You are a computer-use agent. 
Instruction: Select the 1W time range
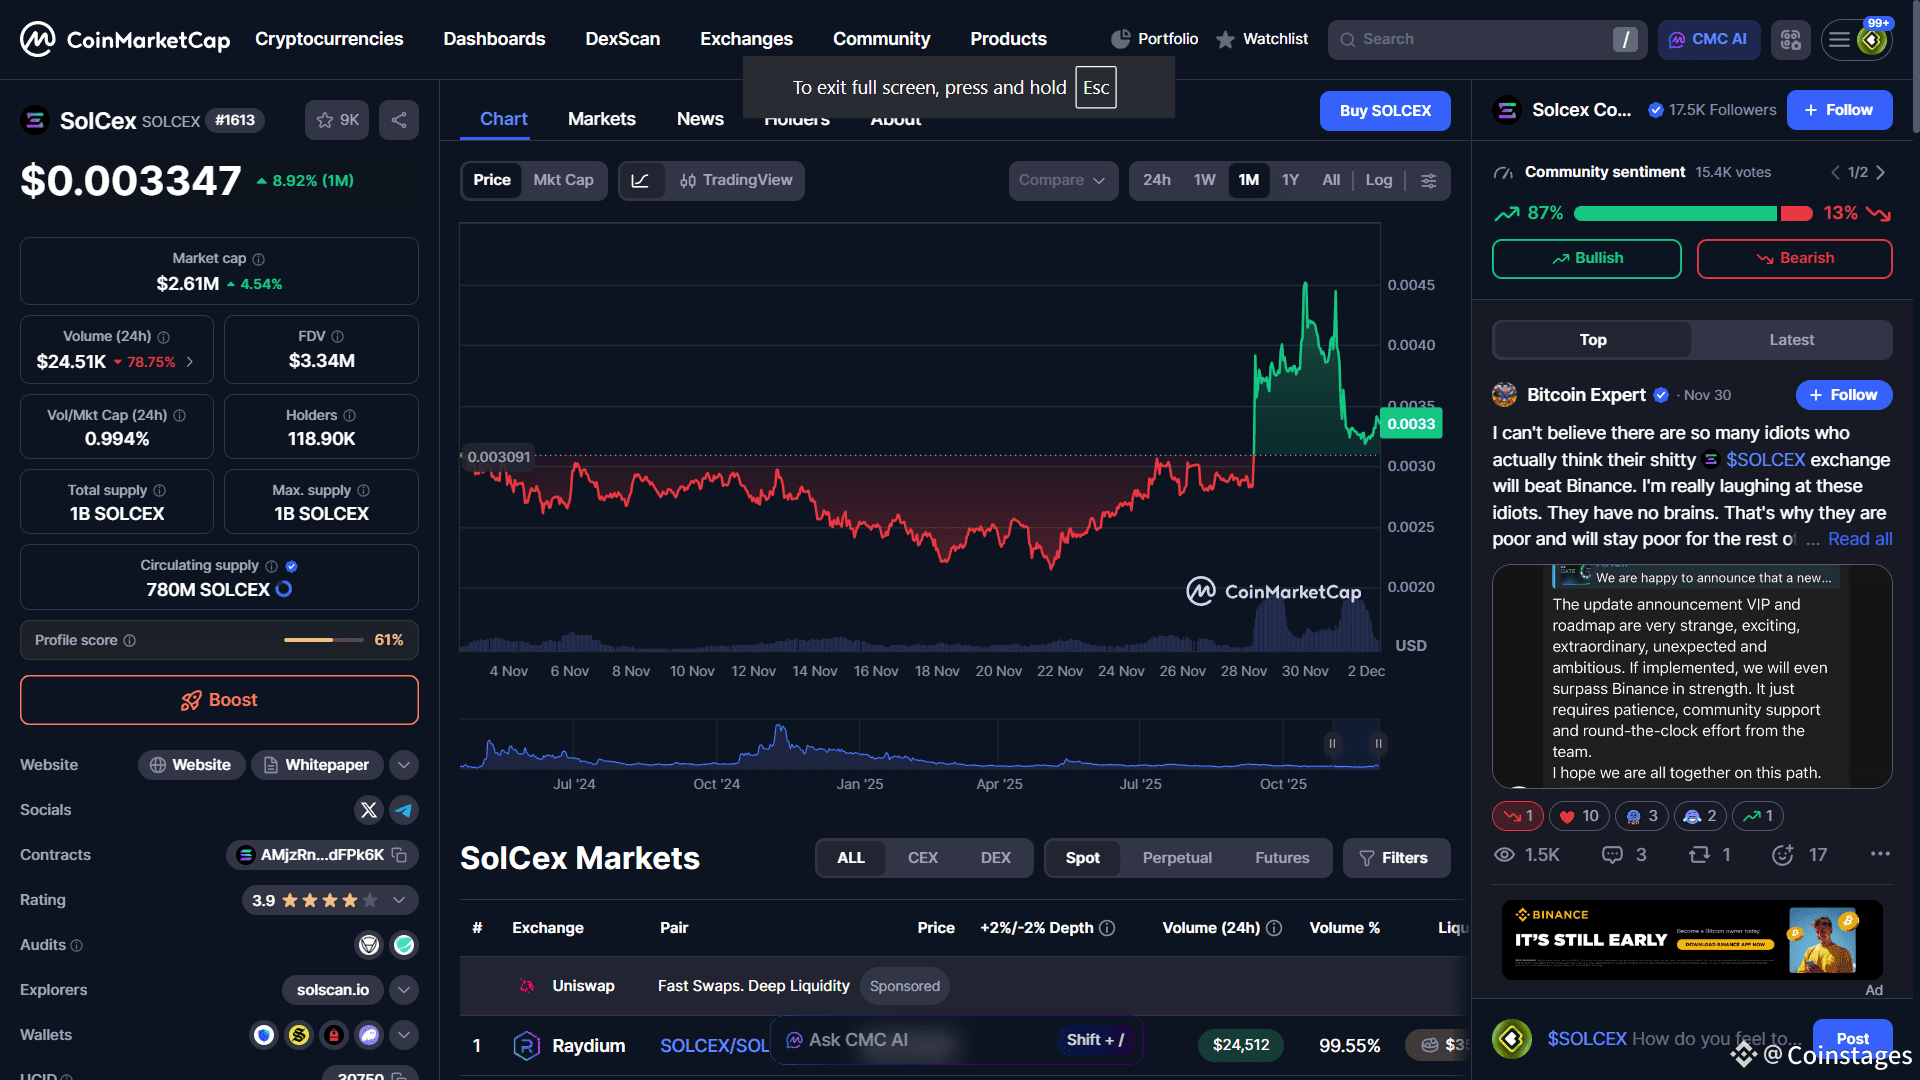[1204, 180]
